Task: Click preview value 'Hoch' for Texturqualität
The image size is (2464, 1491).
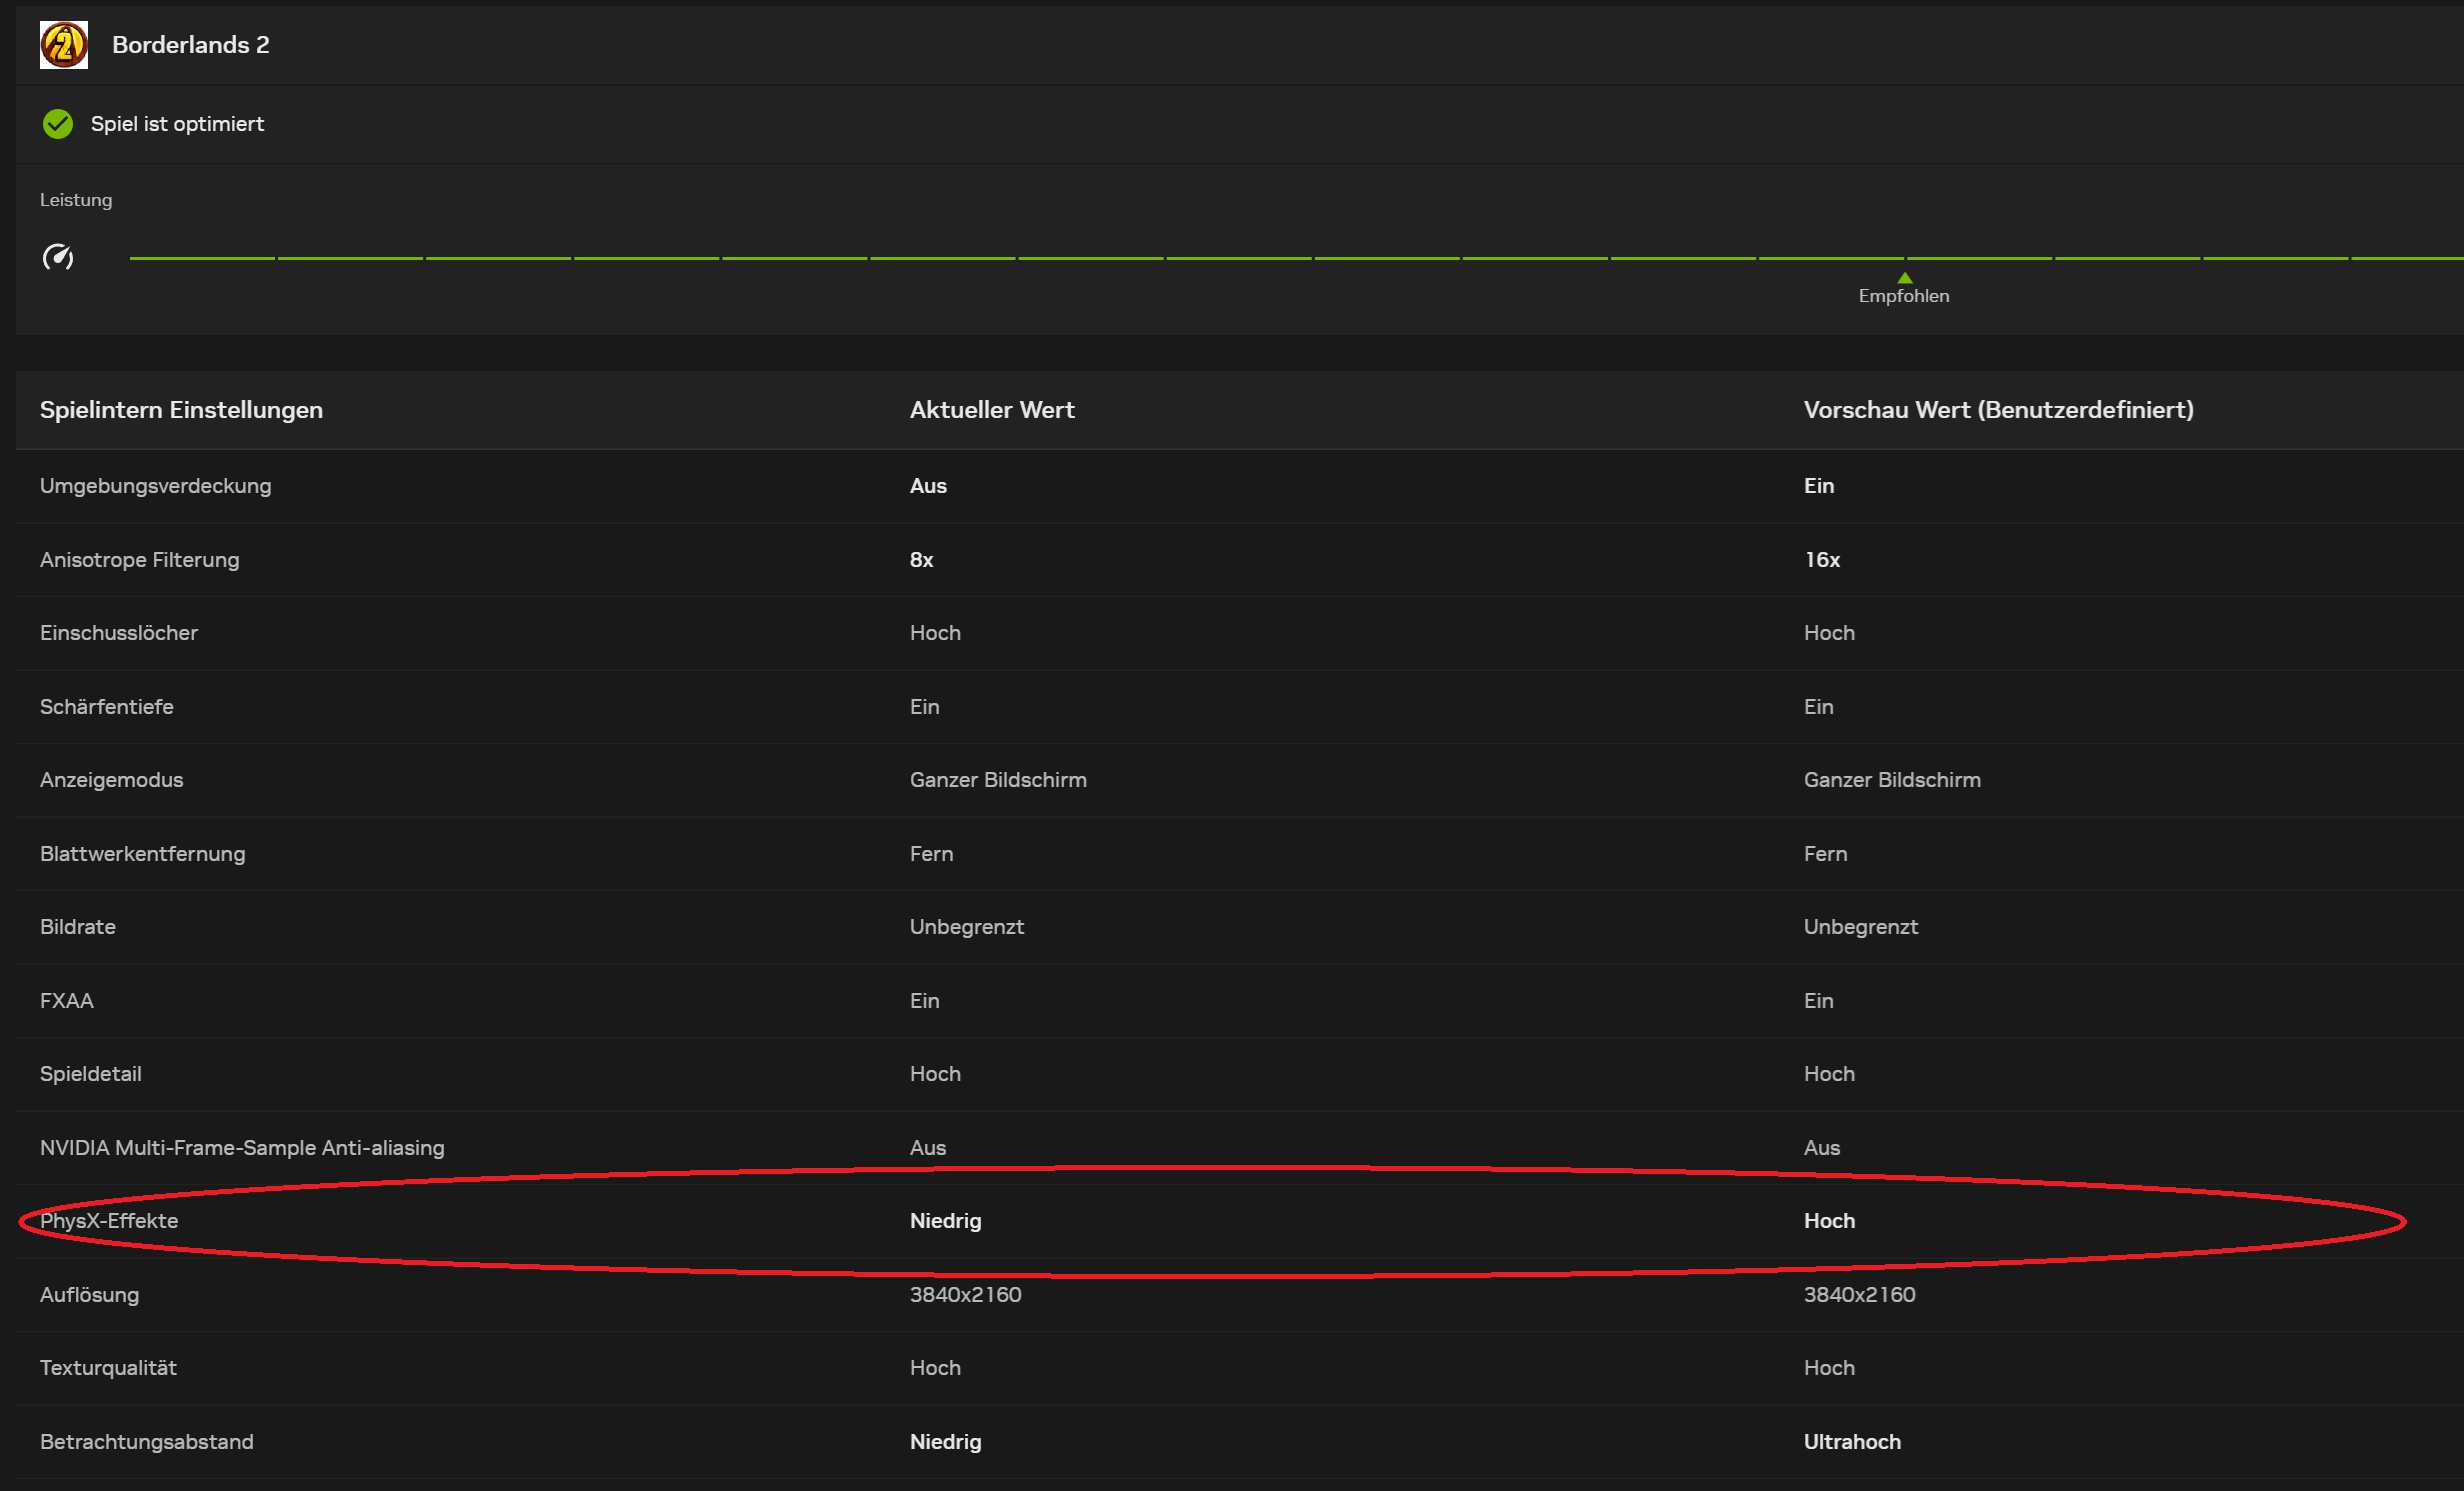Action: pos(1829,1368)
